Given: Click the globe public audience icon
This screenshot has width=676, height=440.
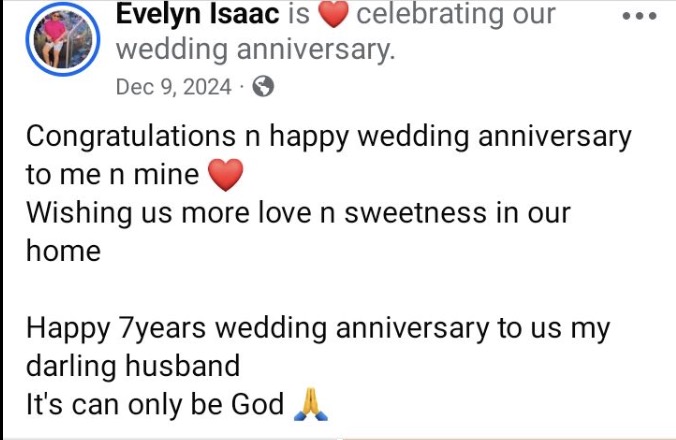Looking at the screenshot, I should coord(264,87).
